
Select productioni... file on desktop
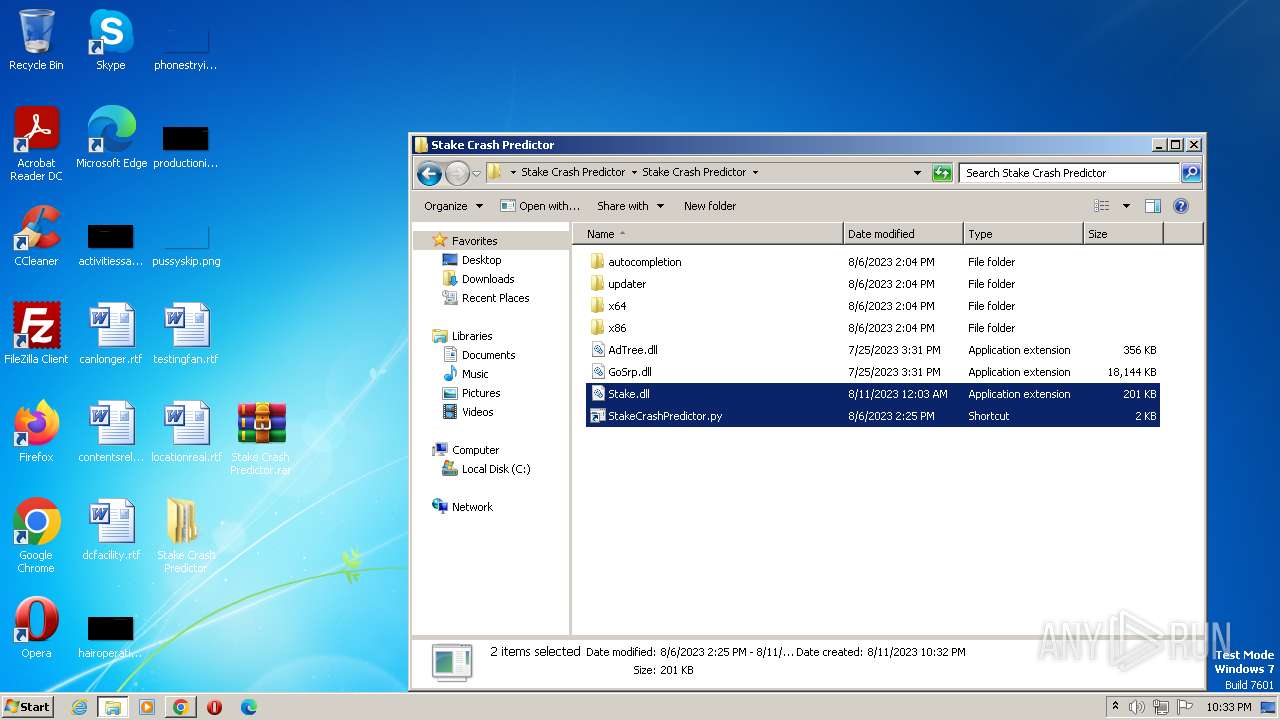185,146
